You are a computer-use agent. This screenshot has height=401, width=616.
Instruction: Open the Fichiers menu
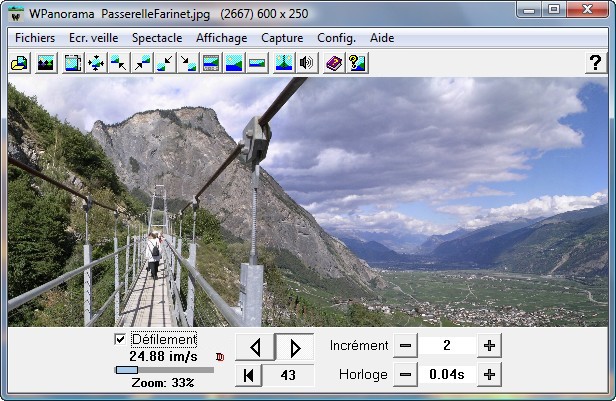click(35, 38)
